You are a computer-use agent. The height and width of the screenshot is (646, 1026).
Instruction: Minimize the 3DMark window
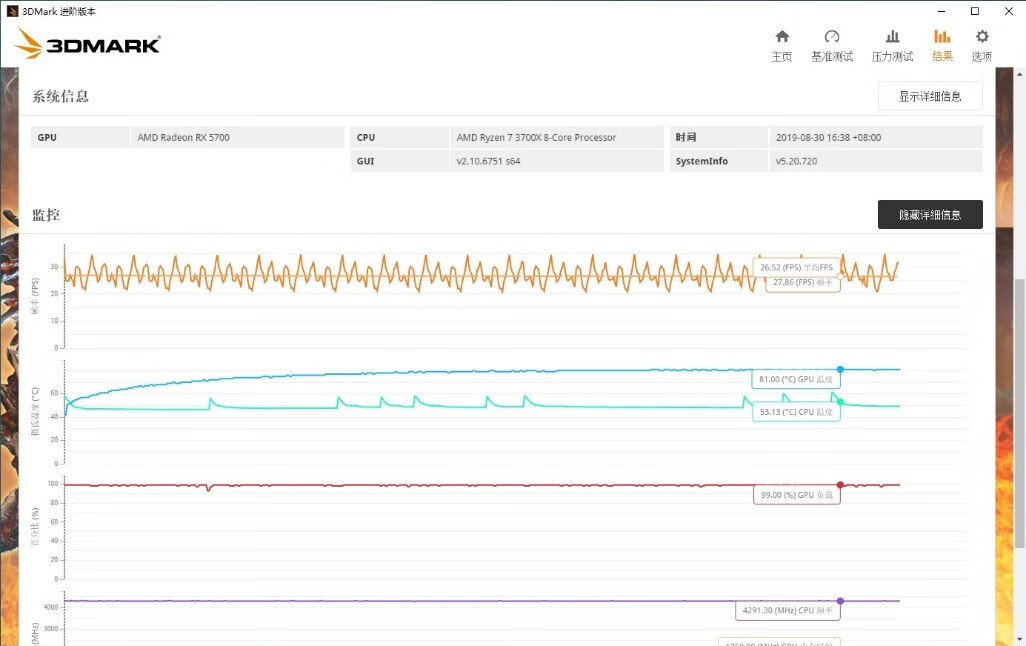(942, 11)
